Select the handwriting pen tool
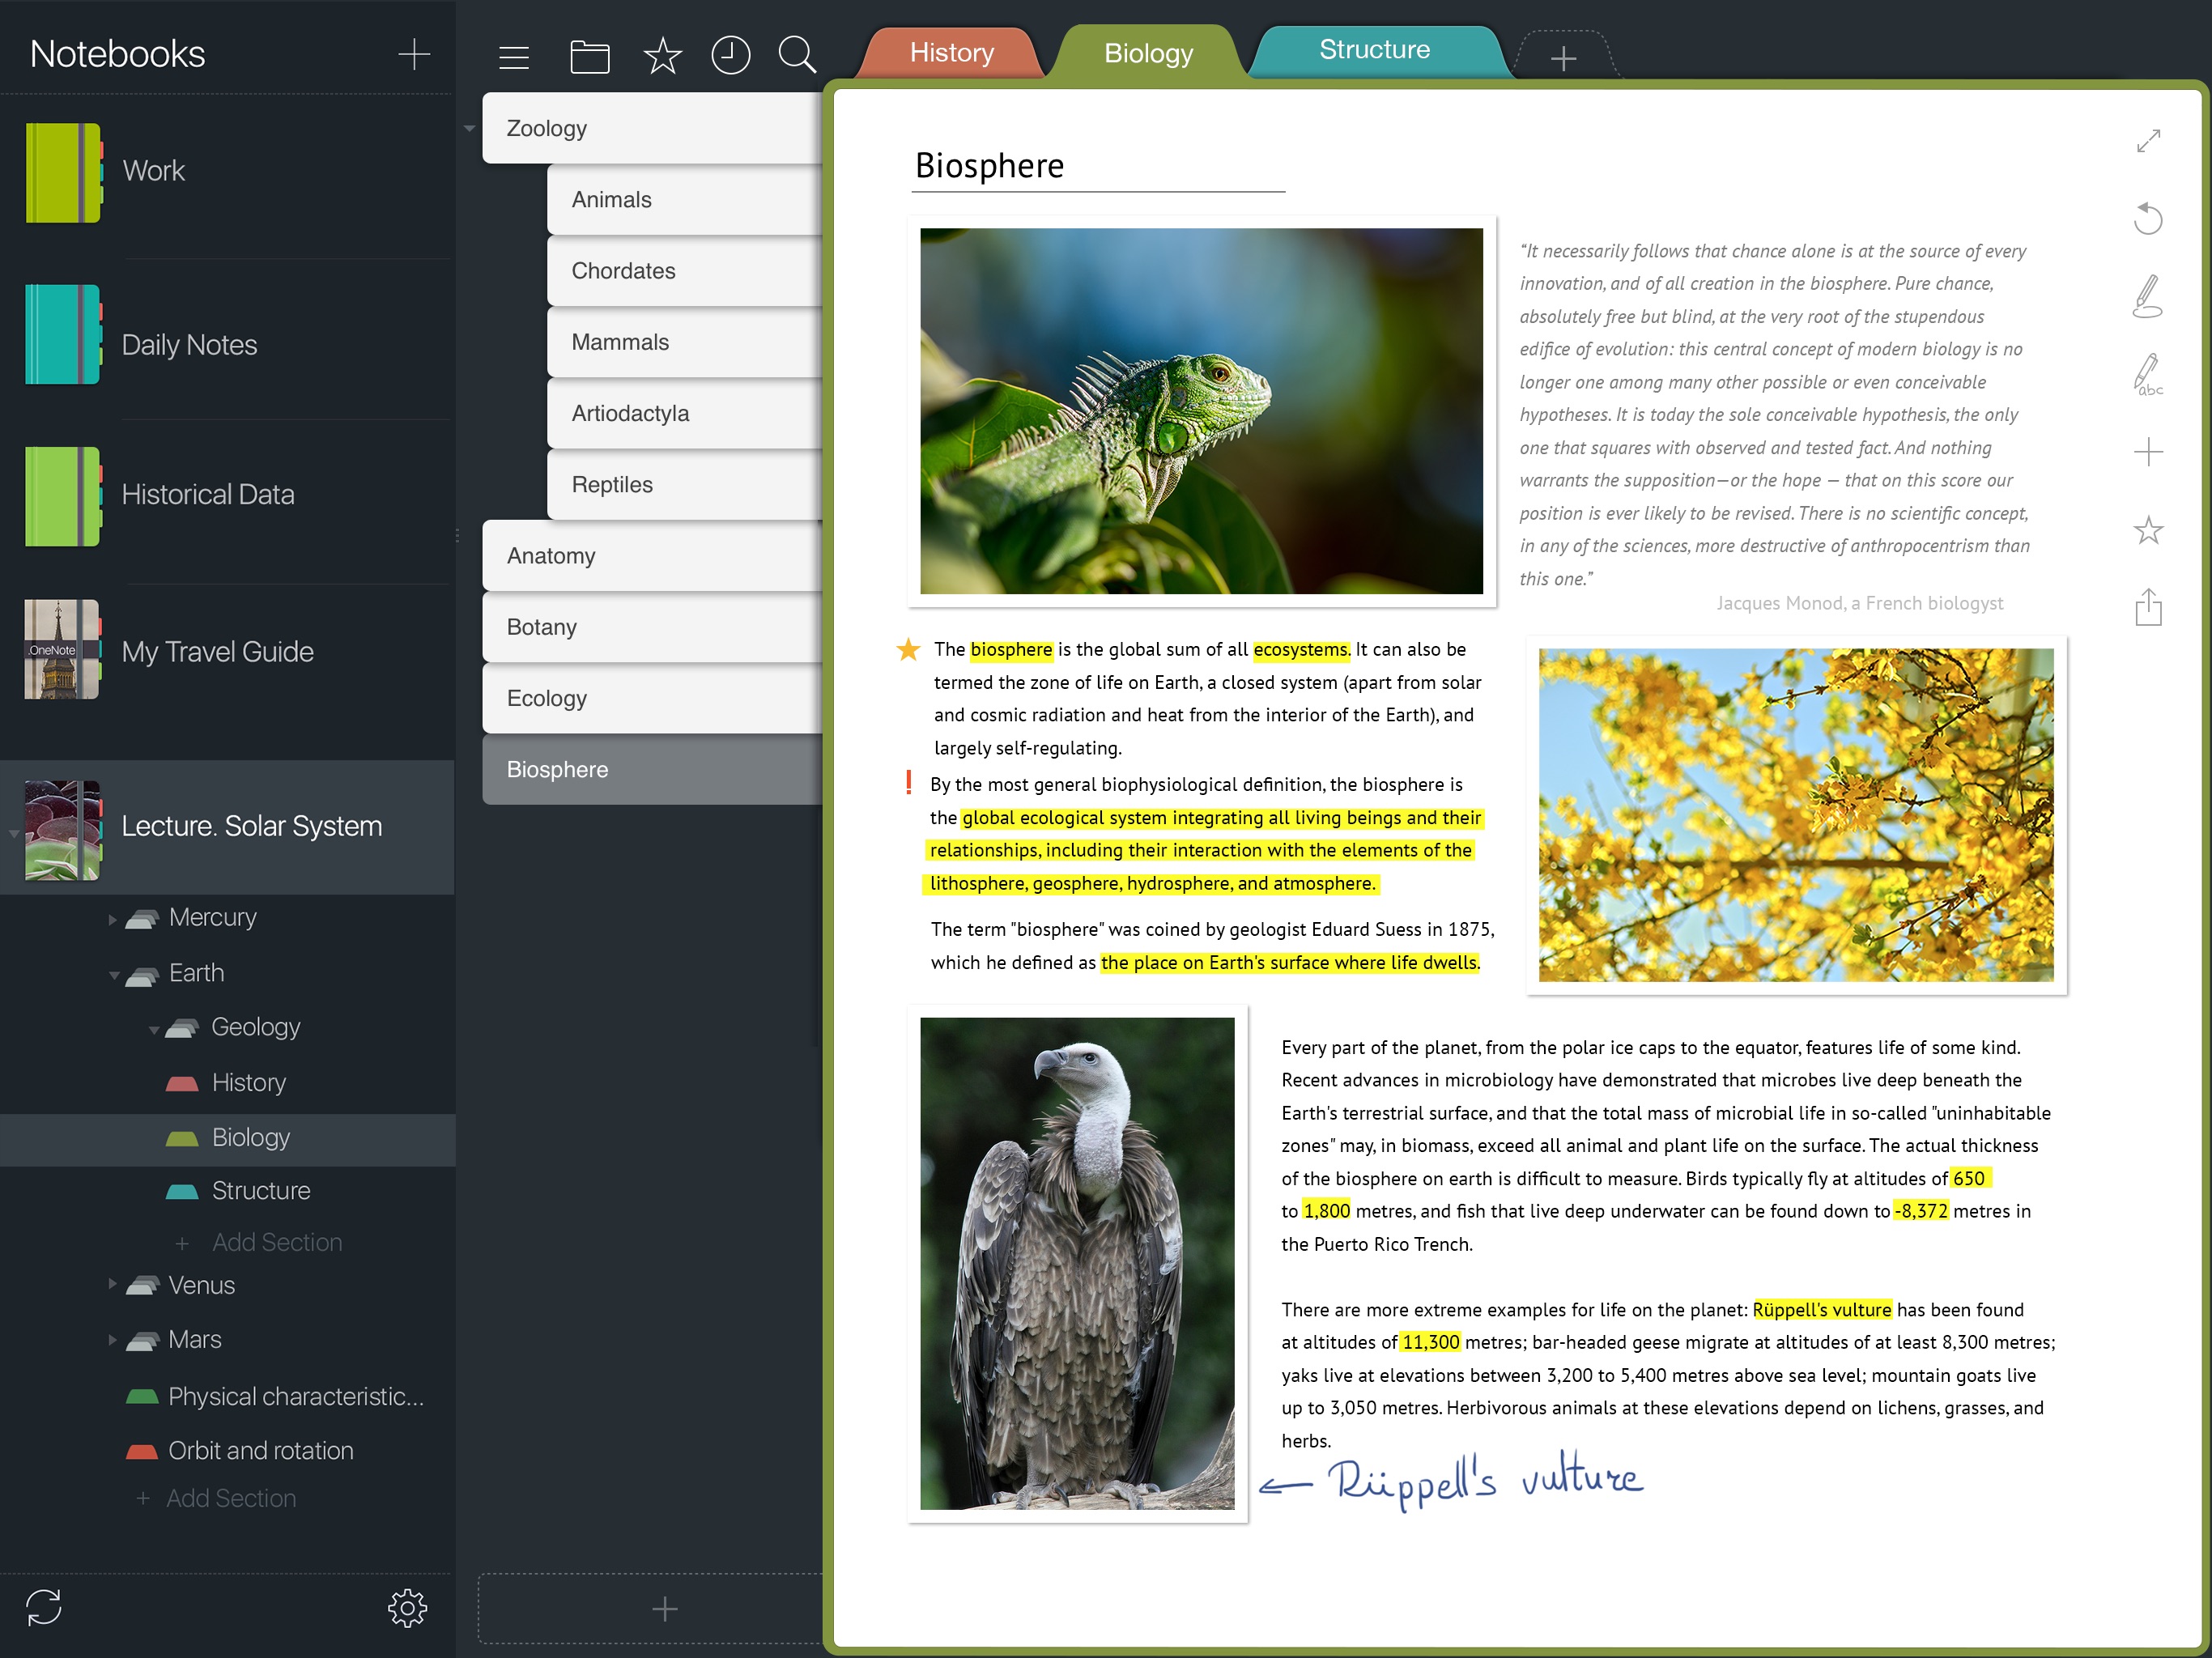 click(2147, 296)
